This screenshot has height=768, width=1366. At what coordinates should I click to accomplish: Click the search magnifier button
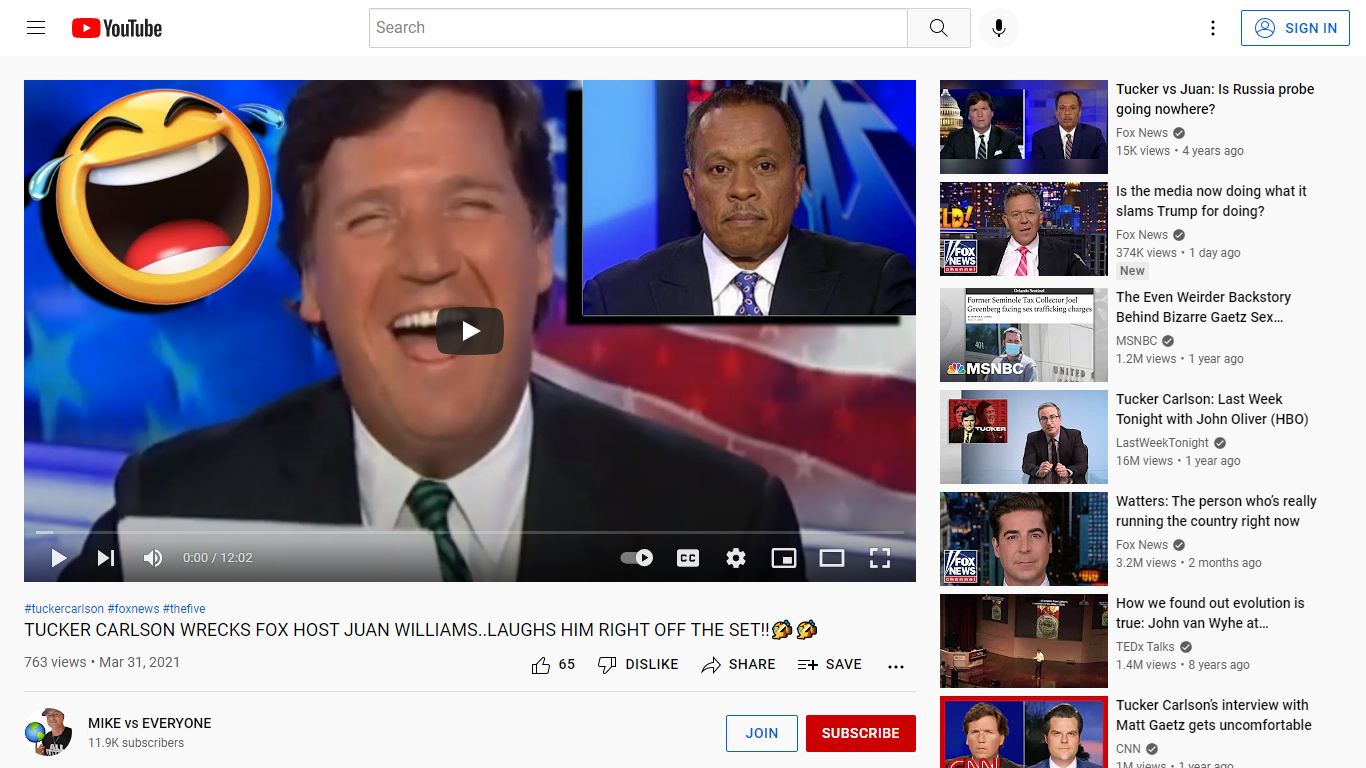[x=938, y=28]
